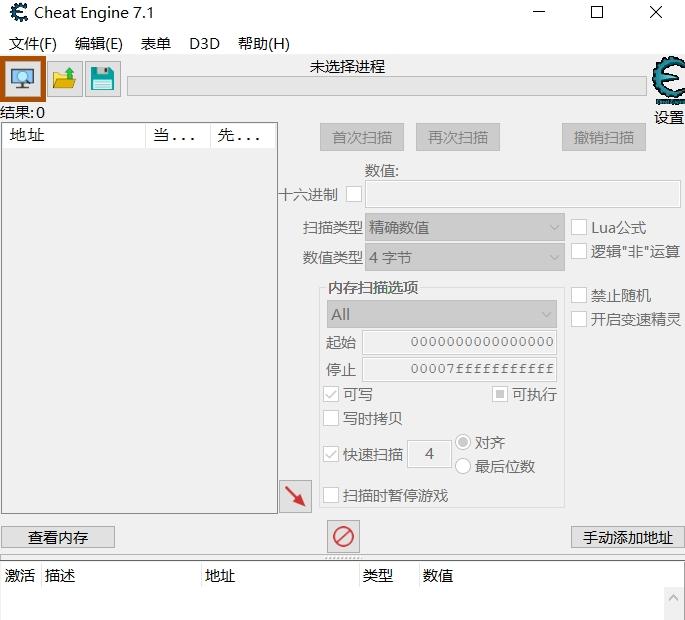Click the 先... previous value column header
The width and height of the screenshot is (685, 620).
point(243,135)
